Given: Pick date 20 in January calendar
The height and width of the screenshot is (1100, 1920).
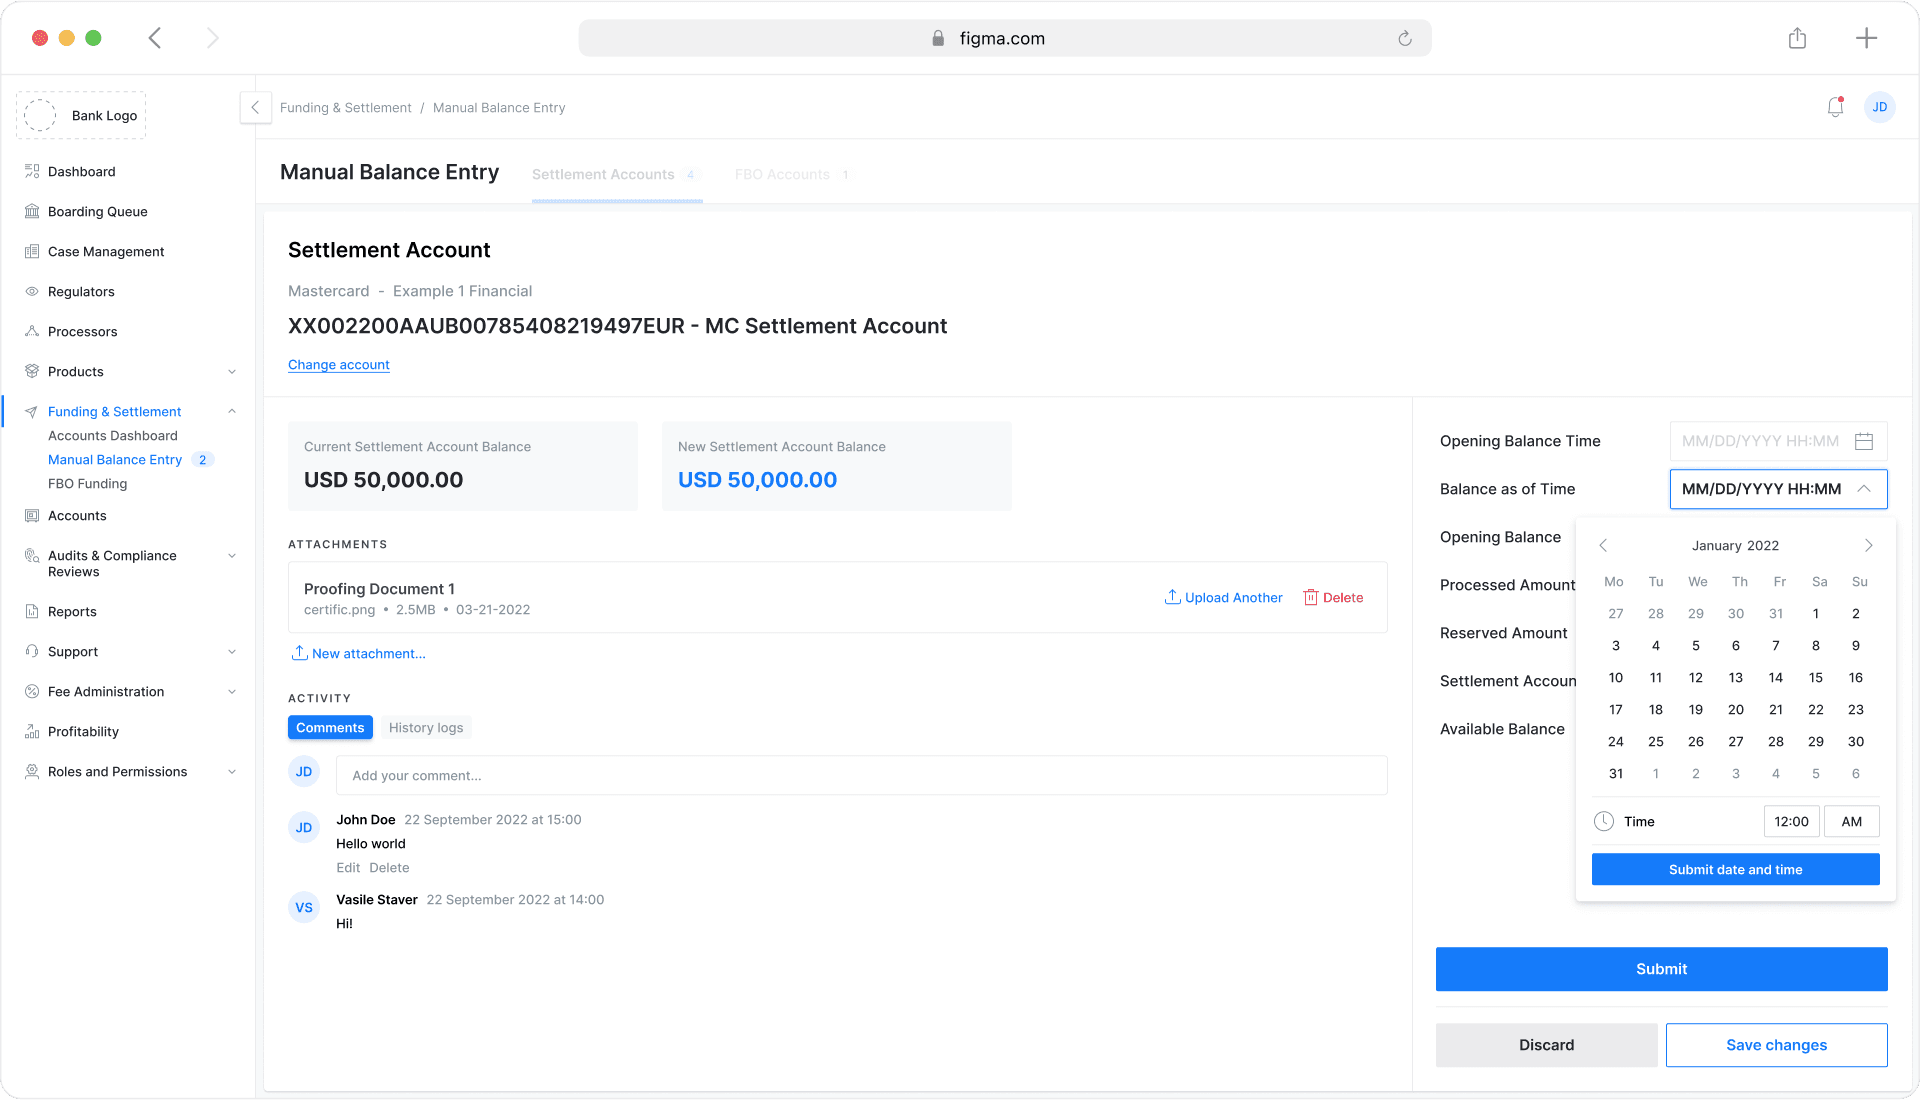Looking at the screenshot, I should pyautogui.click(x=1736, y=709).
